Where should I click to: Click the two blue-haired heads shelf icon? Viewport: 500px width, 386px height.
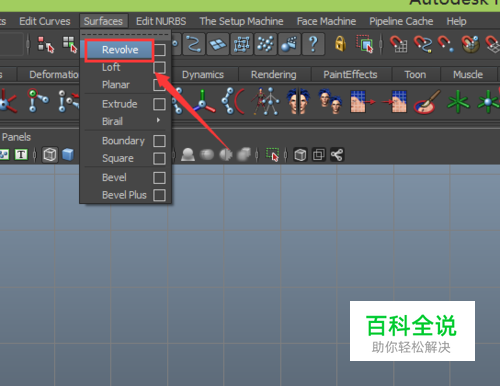330,101
